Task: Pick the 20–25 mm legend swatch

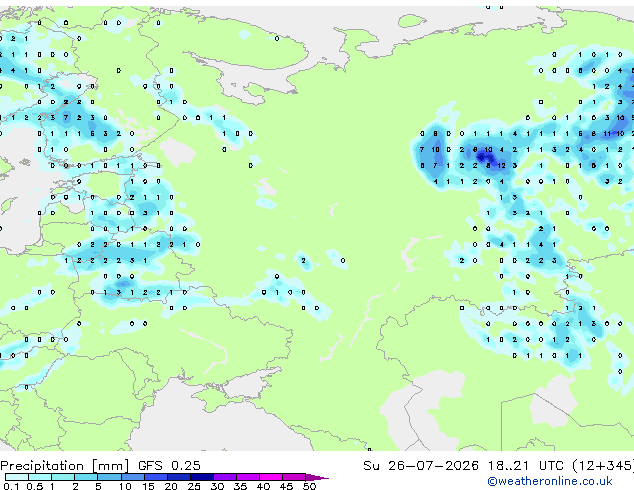Action: [179, 477]
